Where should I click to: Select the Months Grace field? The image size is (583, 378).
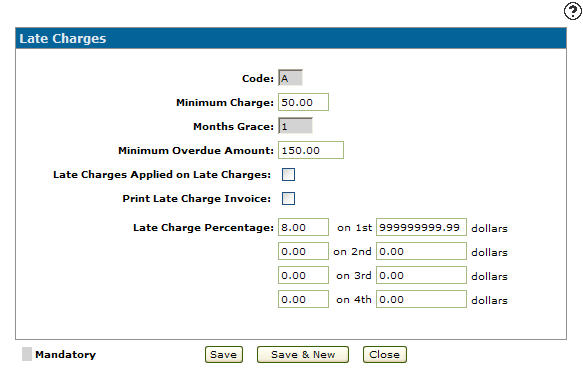[x=295, y=126]
